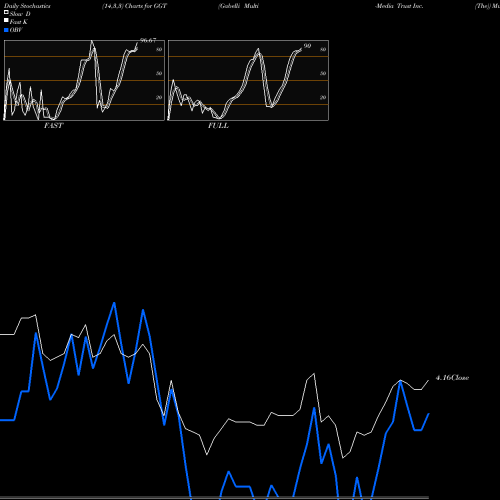Select the 'OBV' legend label

16,30
